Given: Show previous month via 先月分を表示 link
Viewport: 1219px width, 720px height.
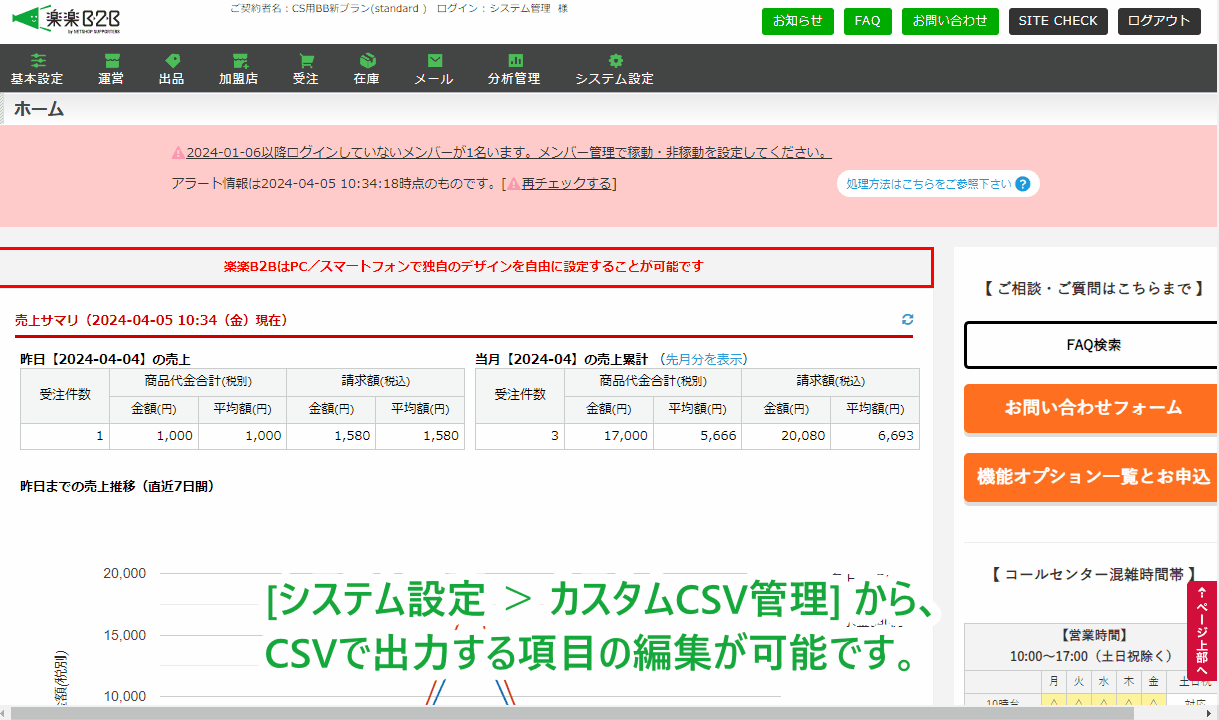Looking at the screenshot, I should click(x=704, y=359).
